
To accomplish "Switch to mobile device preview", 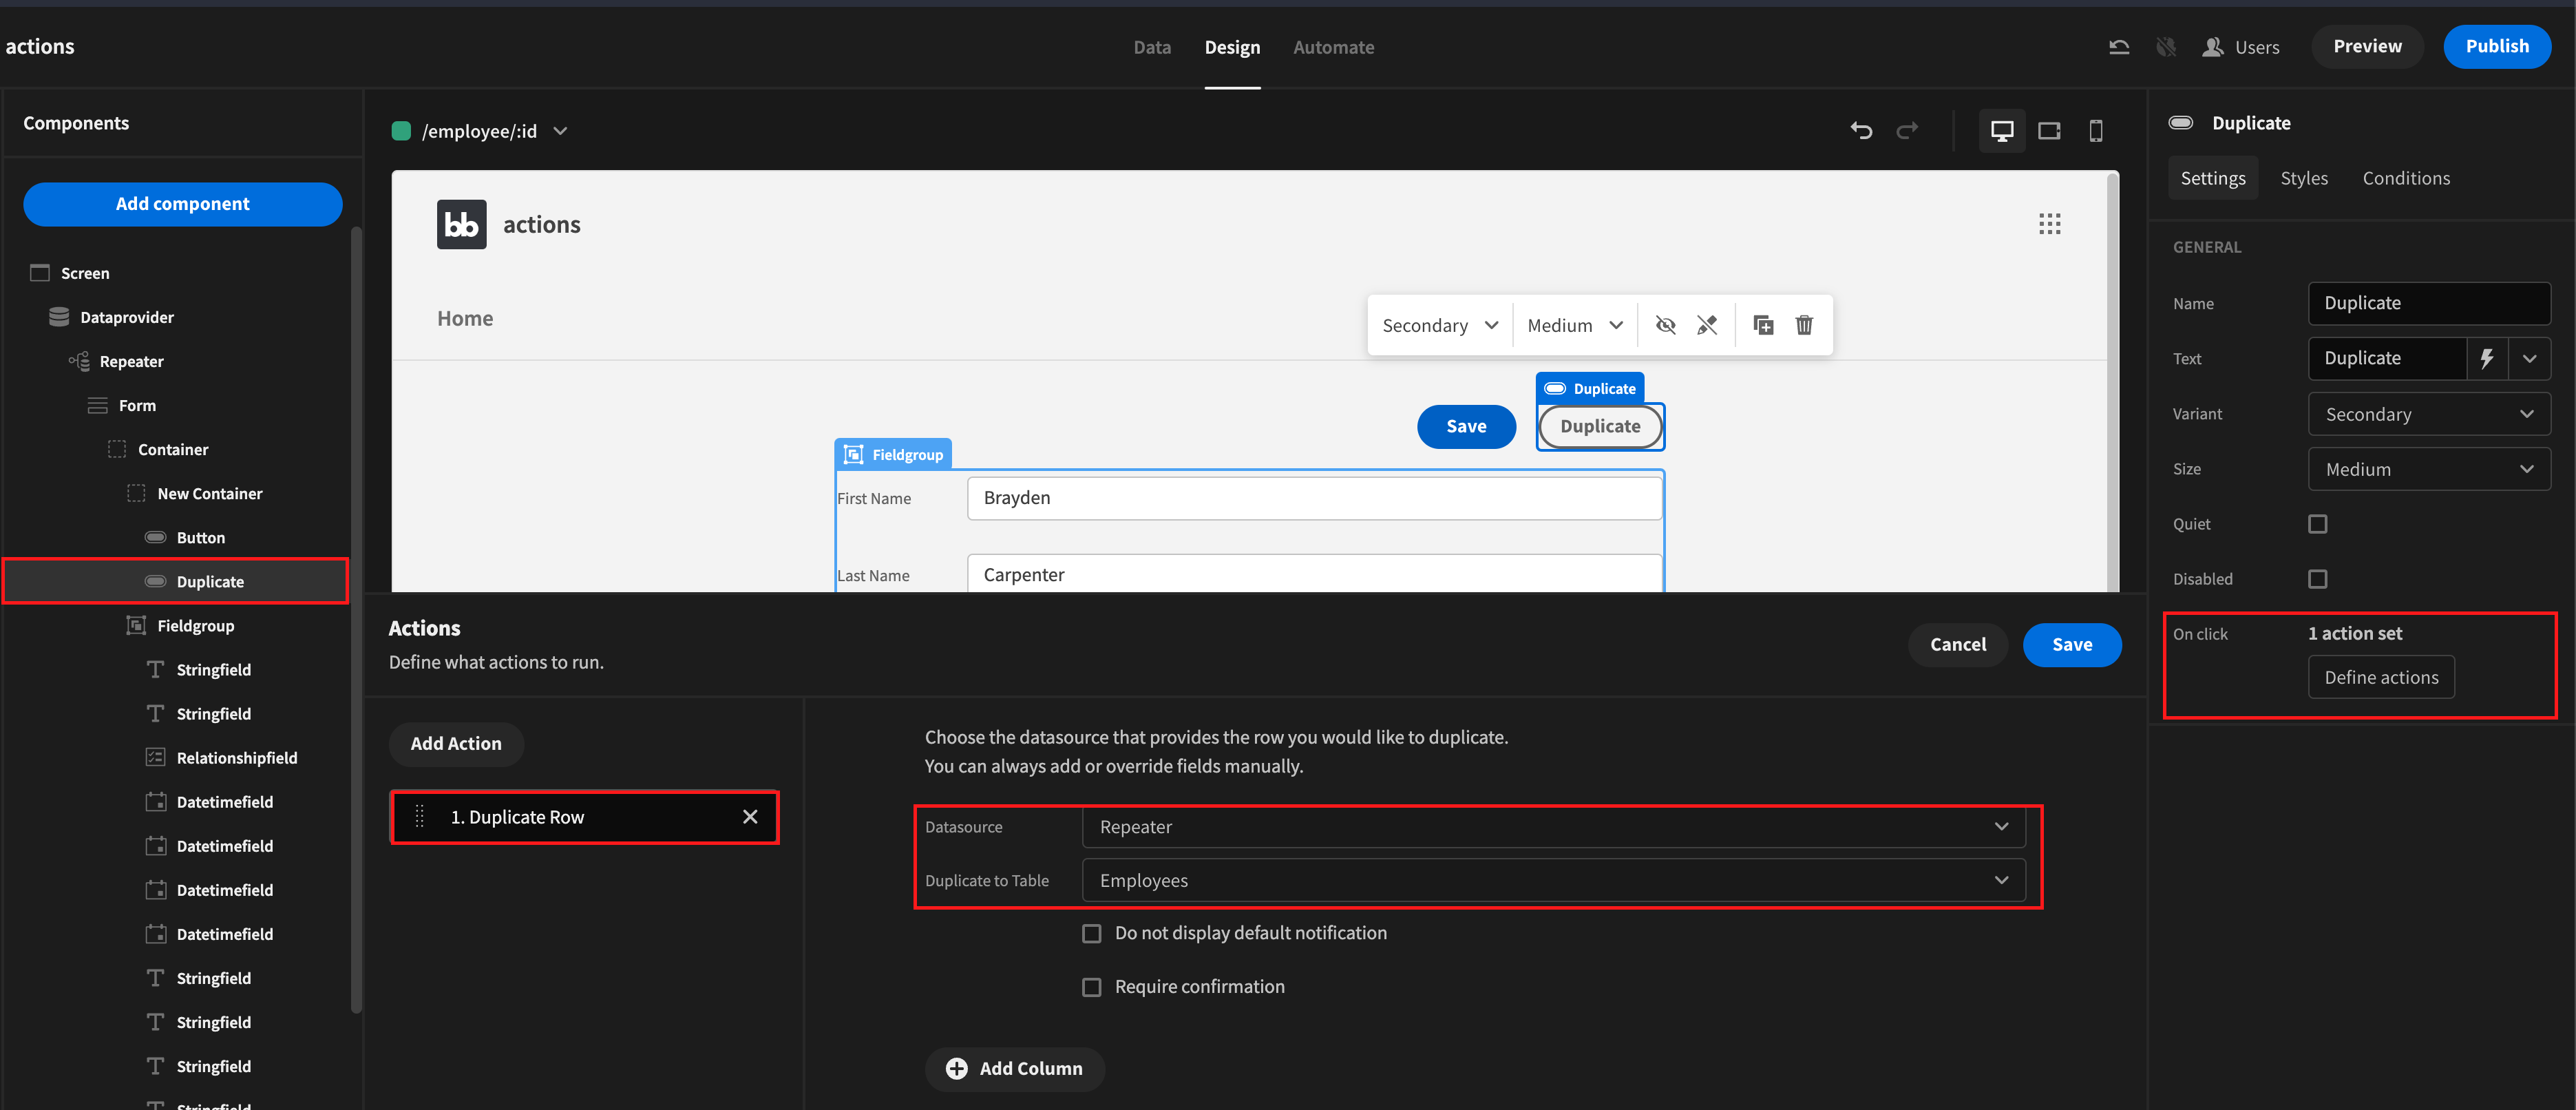I will pyautogui.click(x=2095, y=131).
